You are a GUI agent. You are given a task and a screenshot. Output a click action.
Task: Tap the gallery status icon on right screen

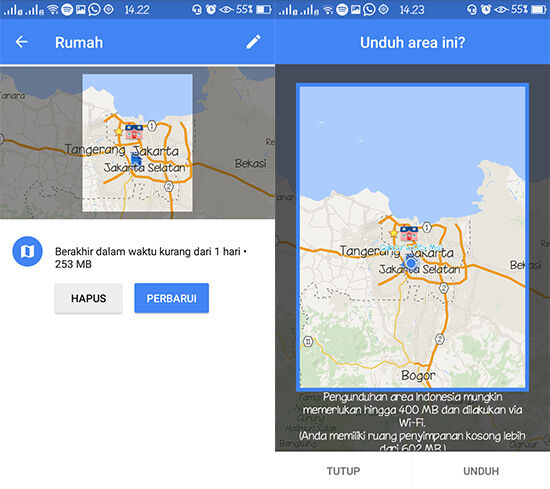click(x=355, y=9)
